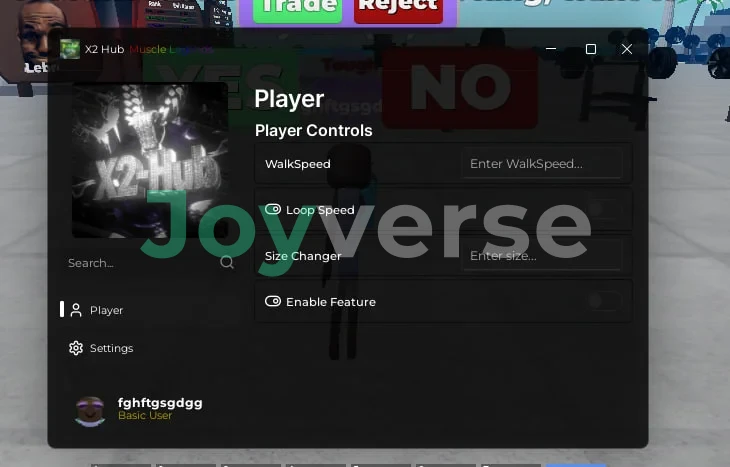730x467 pixels.
Task: Click the X2 Hub logo in title bar
Action: pos(69,49)
